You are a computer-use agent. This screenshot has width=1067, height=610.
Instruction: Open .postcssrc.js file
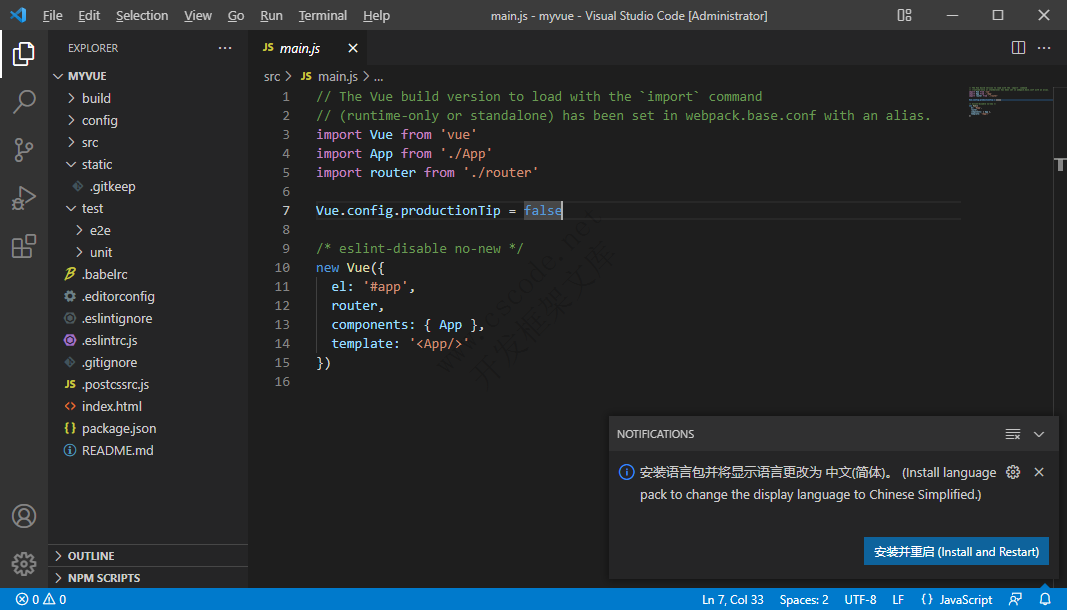coord(115,384)
